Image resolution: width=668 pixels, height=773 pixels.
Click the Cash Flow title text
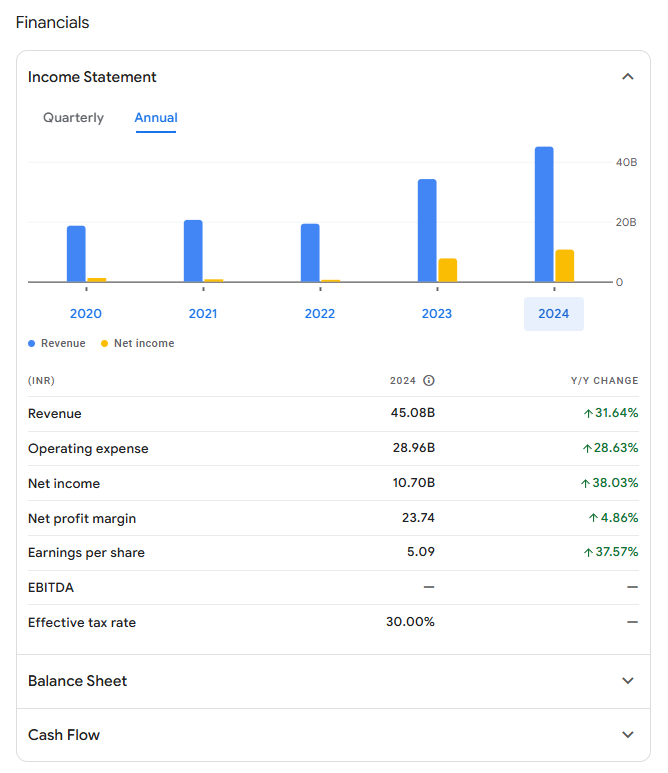click(x=64, y=735)
